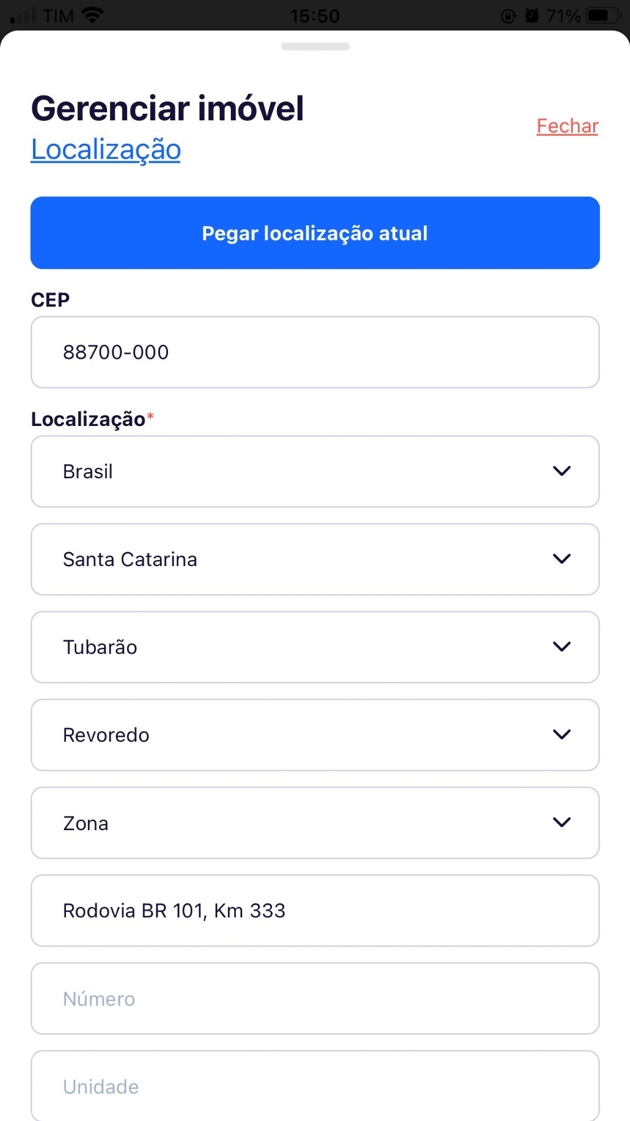
Task: Open the Localização section link
Action: 106,149
